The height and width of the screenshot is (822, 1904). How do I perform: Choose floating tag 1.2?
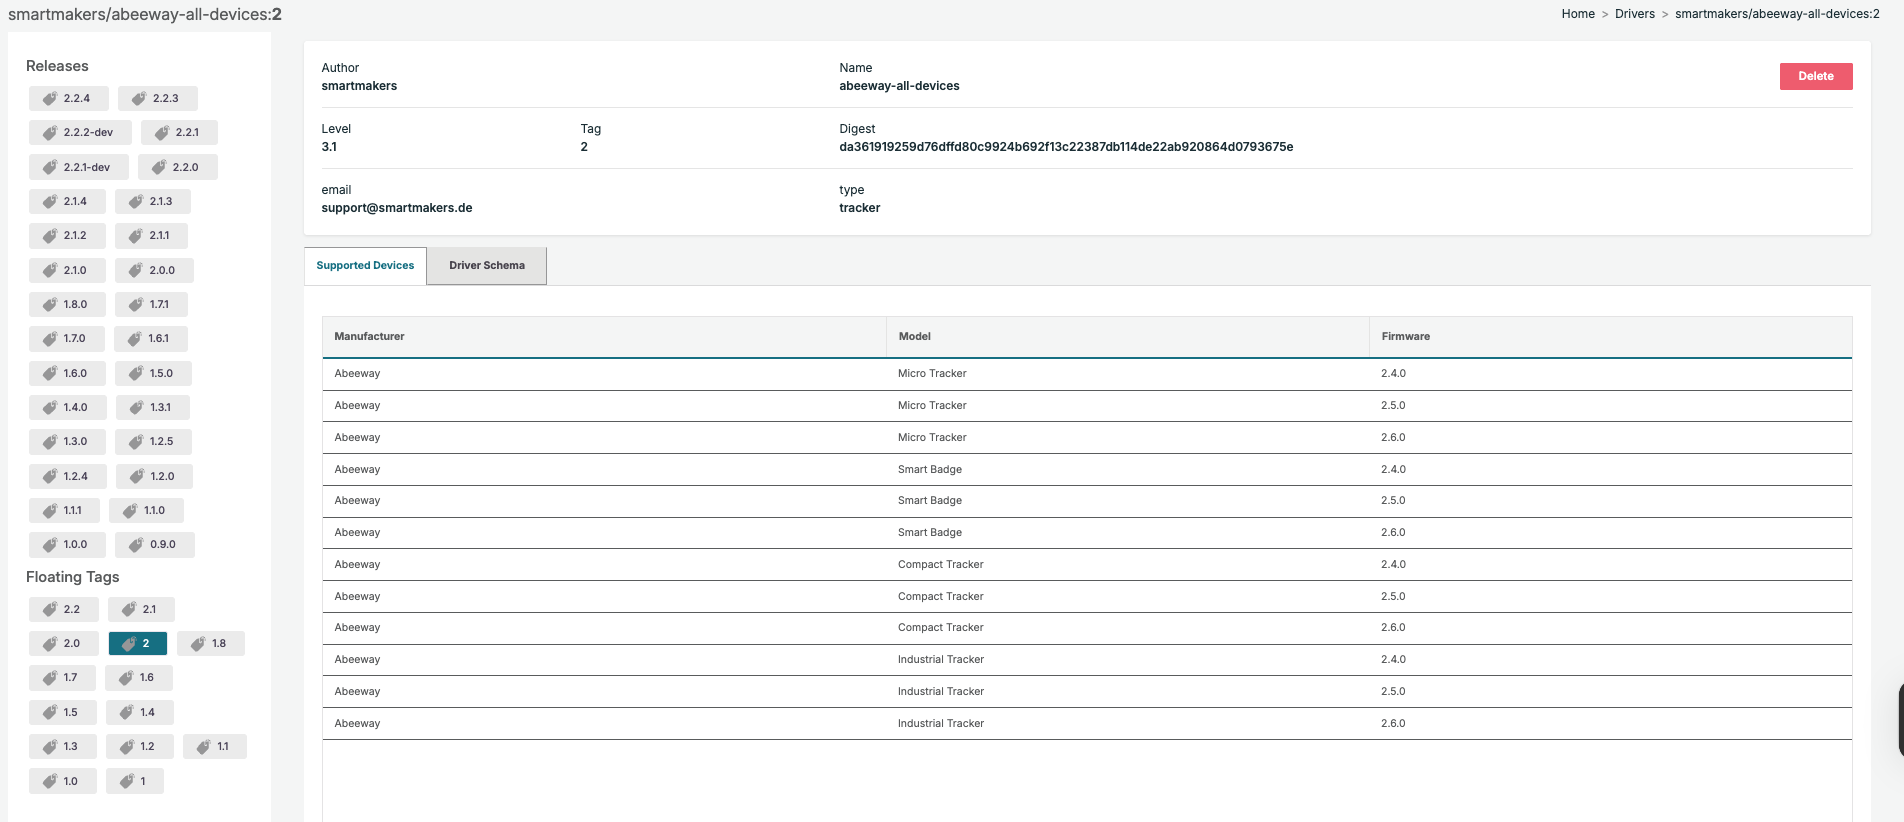tap(140, 746)
